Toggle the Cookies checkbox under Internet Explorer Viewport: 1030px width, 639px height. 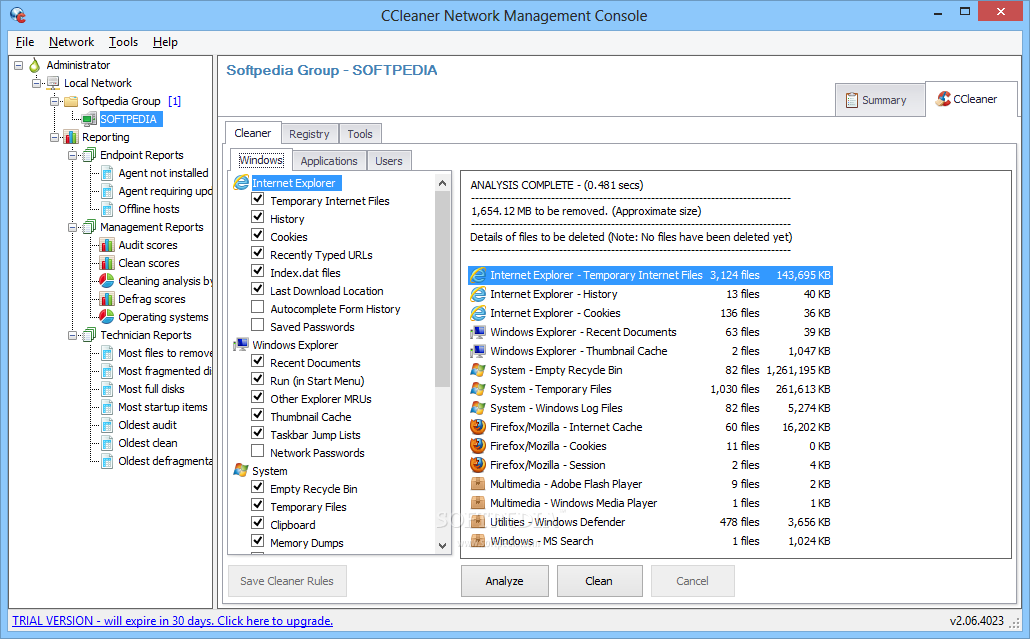pyautogui.click(x=258, y=234)
